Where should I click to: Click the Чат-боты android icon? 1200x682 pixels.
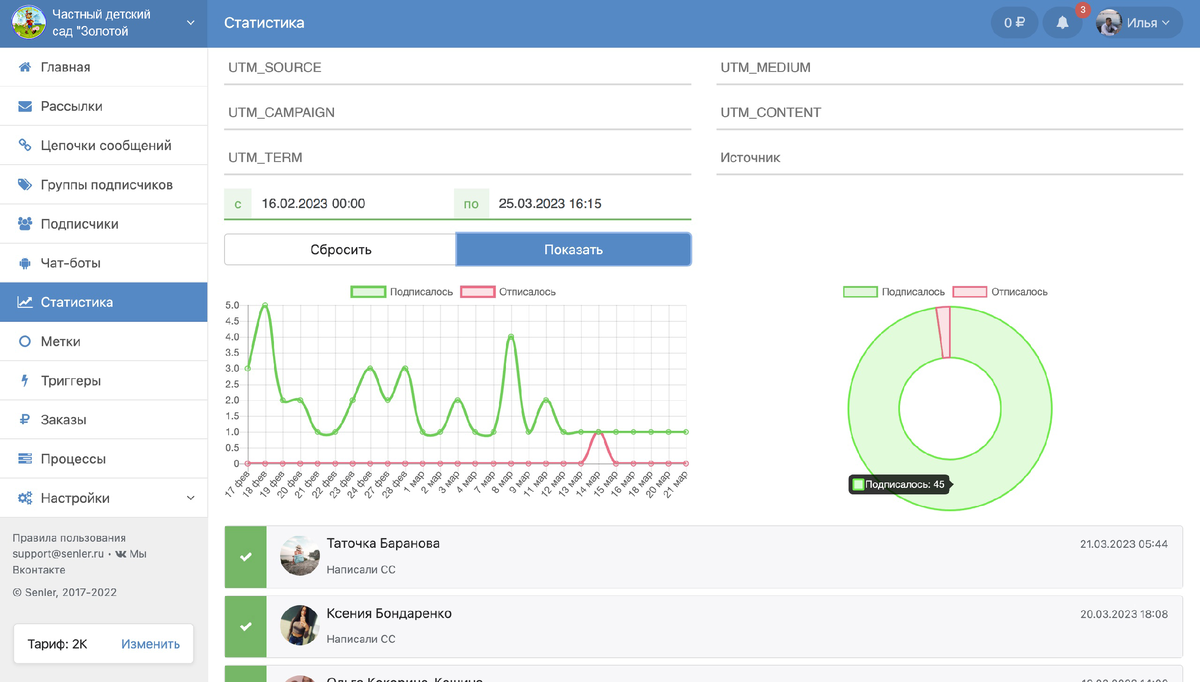click(25, 263)
